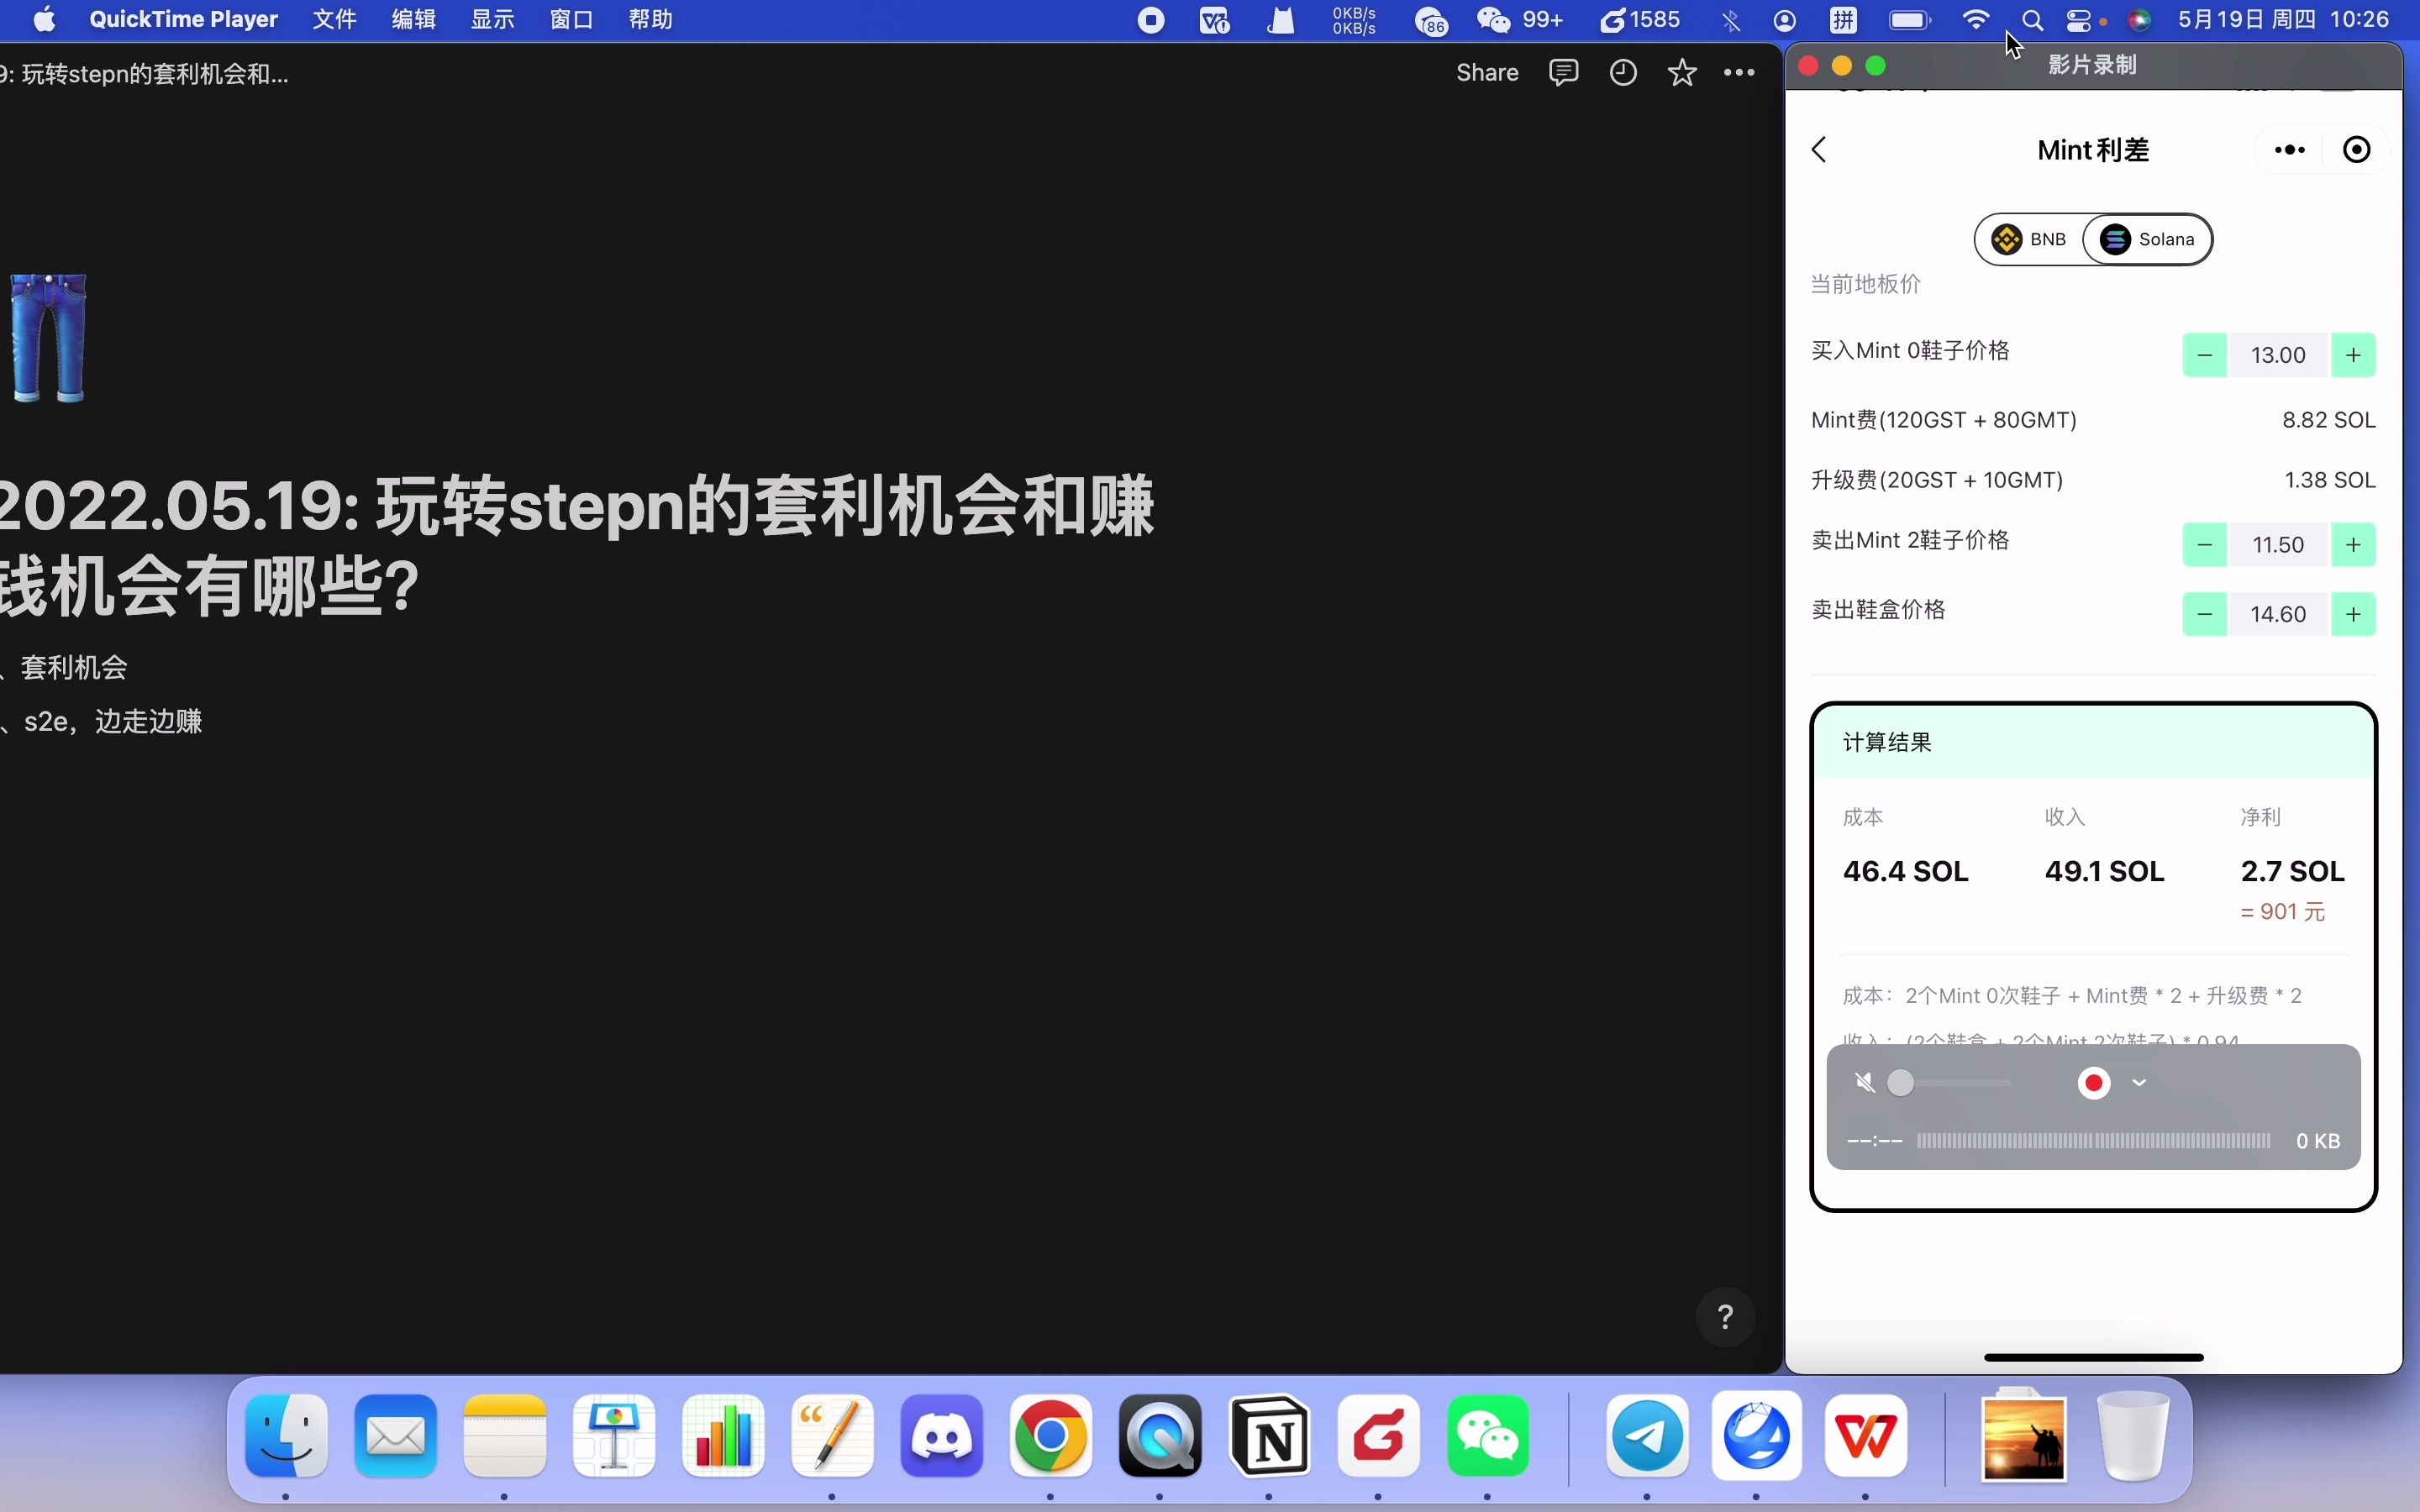The width and height of the screenshot is (2420, 1512).
Task: Open Numbers from the Dock
Action: point(723,1437)
